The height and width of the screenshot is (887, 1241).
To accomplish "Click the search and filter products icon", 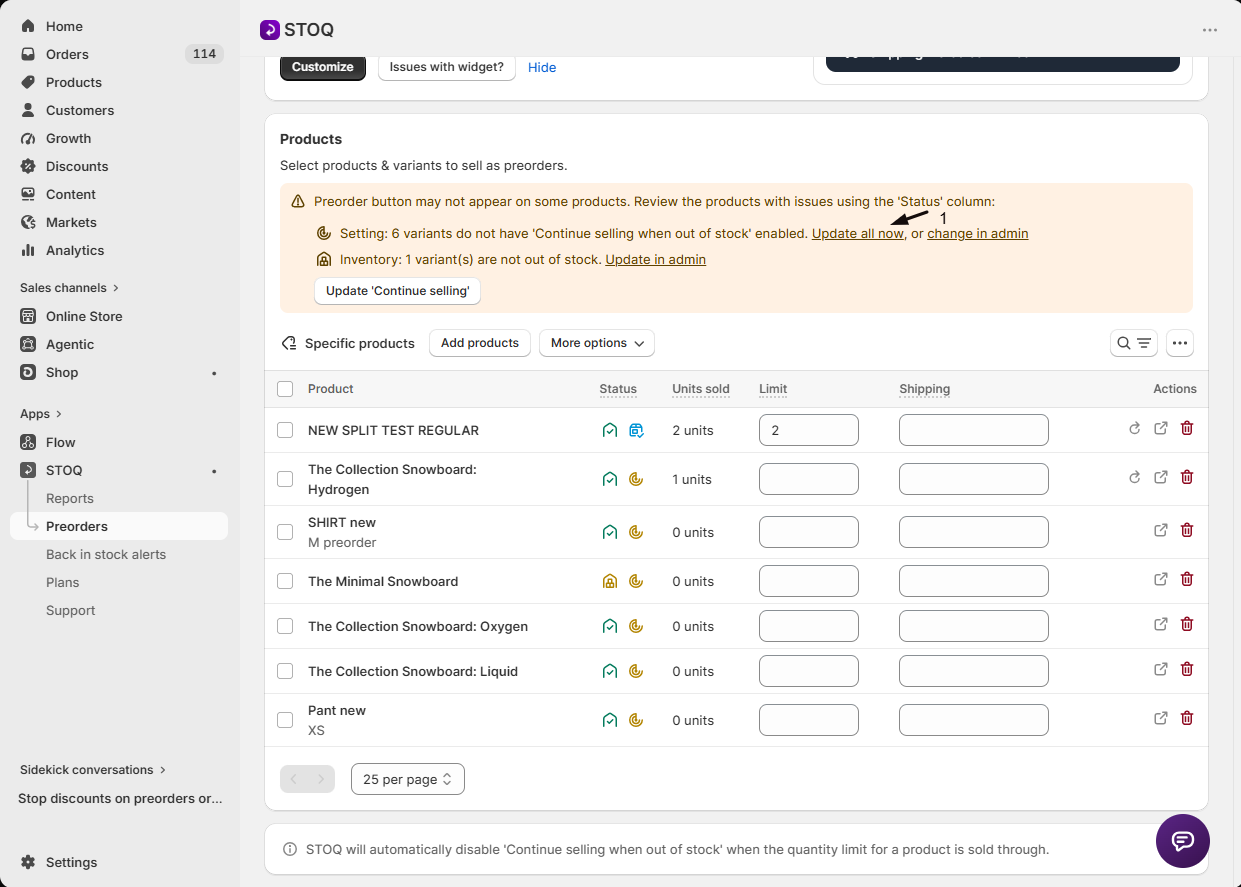I will (1134, 343).
